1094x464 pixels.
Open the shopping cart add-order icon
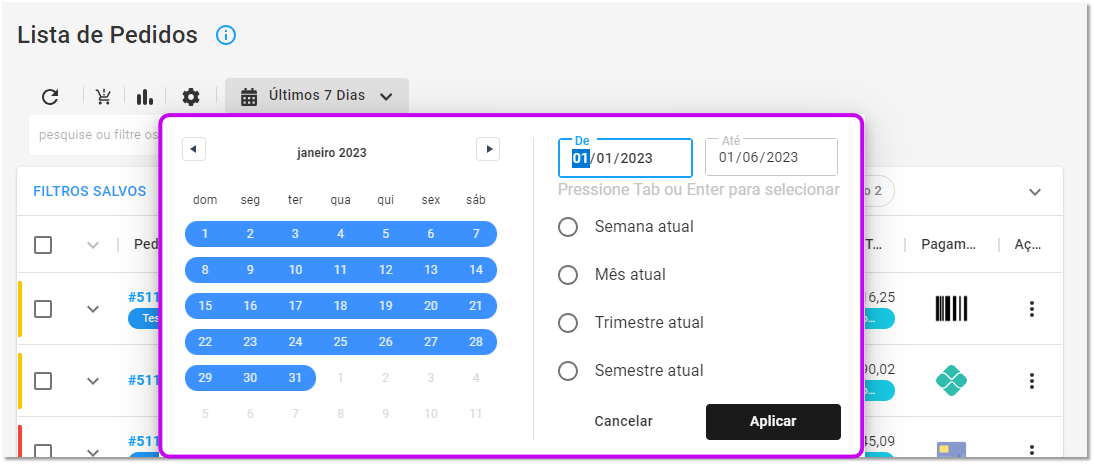[x=104, y=97]
